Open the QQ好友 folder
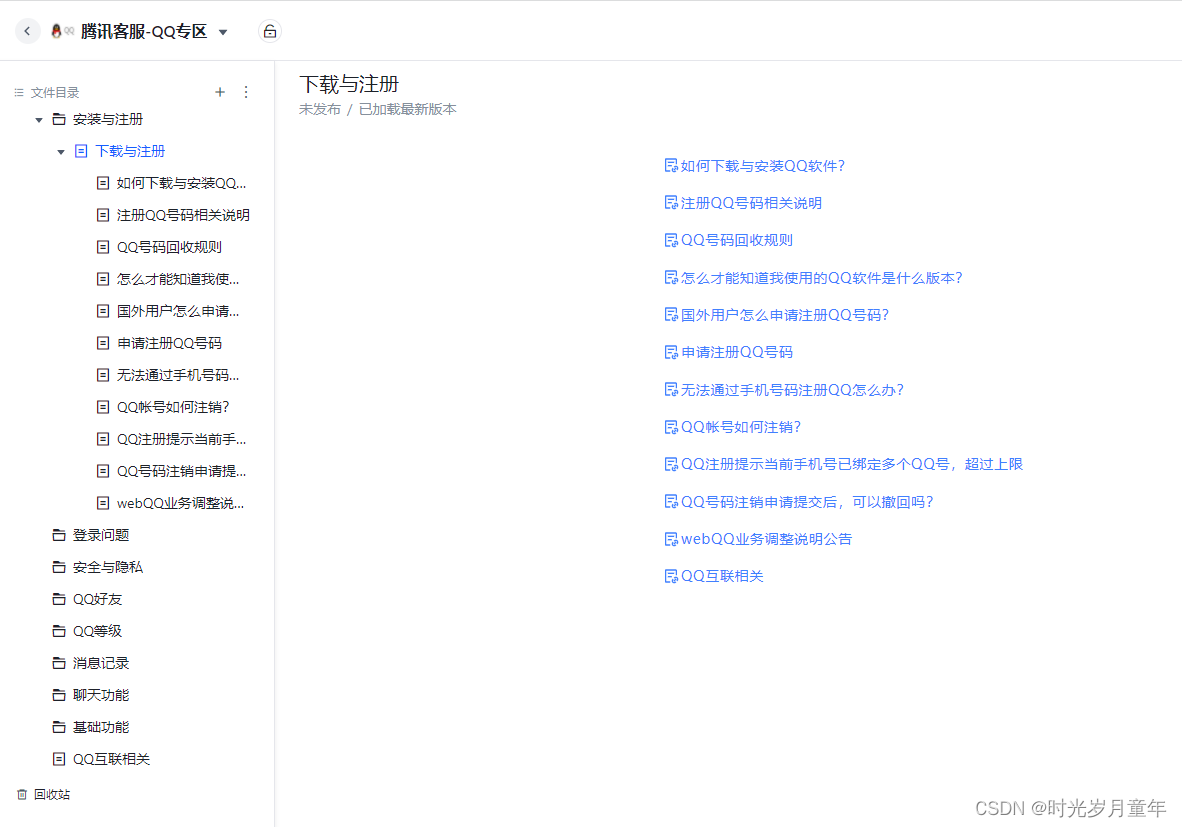This screenshot has width=1182, height=827. [x=97, y=599]
